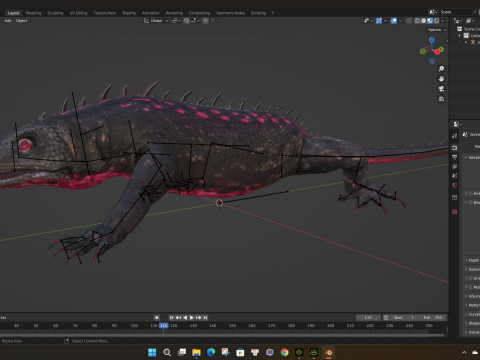Toggle X-ray mode

[409, 21]
